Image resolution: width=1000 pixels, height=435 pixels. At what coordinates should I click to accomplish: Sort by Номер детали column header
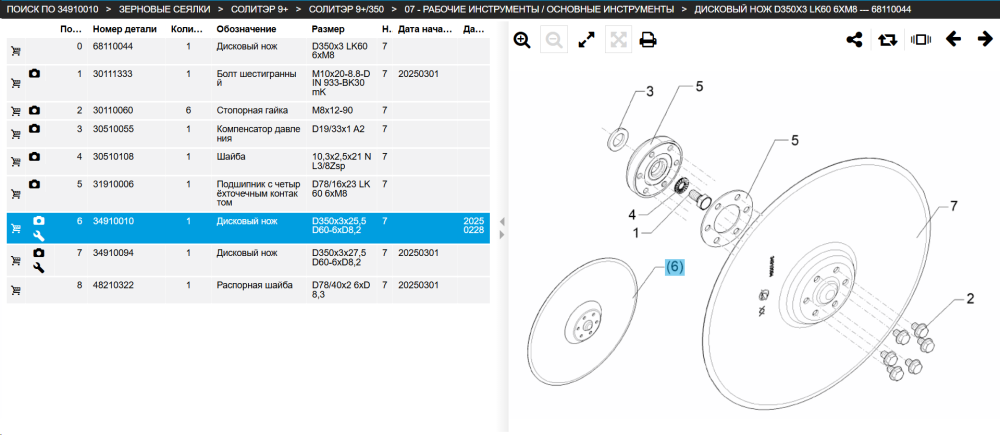click(121, 29)
